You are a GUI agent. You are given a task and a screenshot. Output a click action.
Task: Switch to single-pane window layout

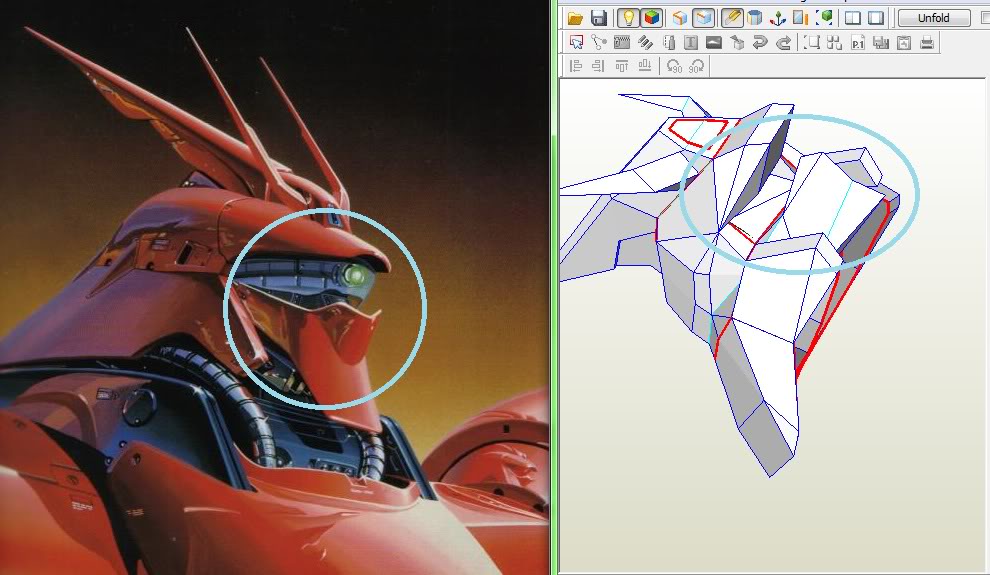pyautogui.click(x=876, y=18)
